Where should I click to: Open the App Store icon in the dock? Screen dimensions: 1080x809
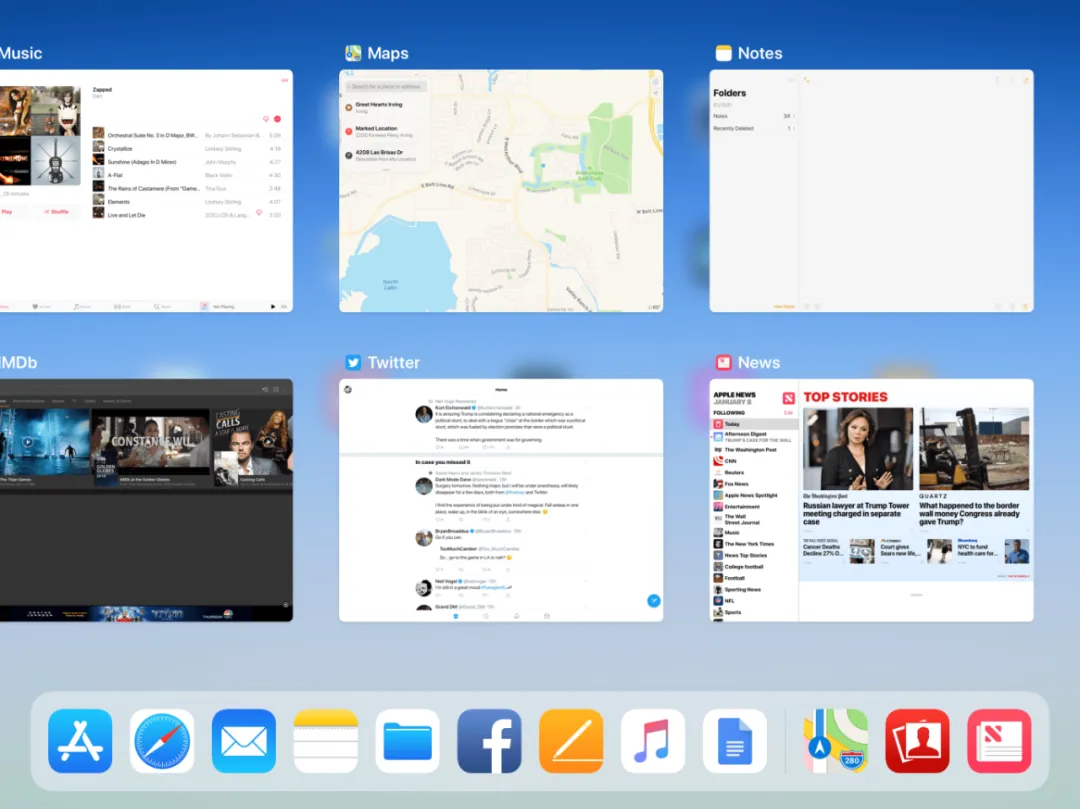pos(80,741)
